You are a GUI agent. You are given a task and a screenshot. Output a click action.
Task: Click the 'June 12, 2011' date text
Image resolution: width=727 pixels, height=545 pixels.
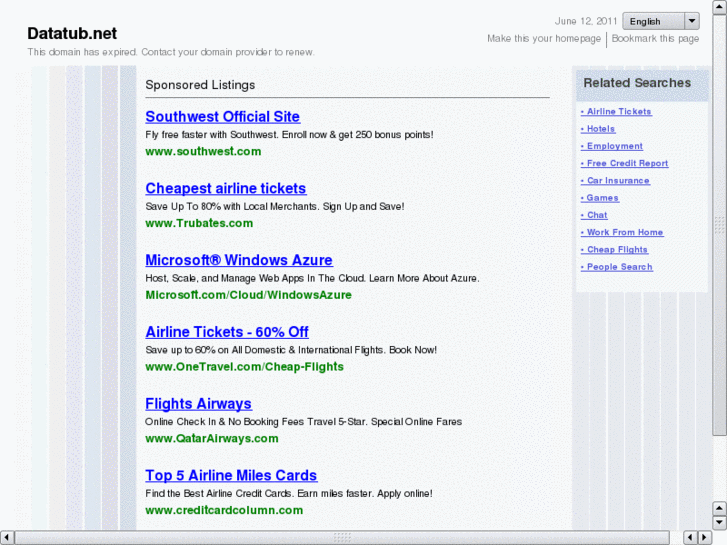(586, 21)
